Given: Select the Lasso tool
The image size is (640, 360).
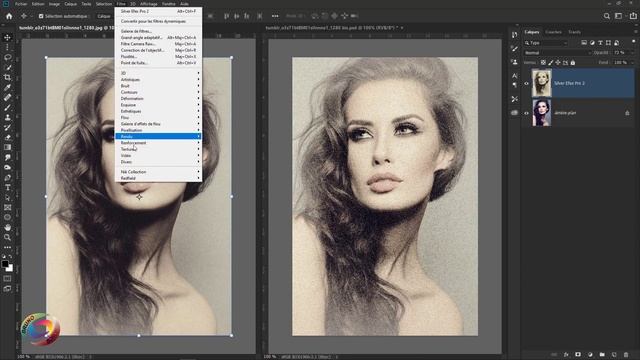Looking at the screenshot, I should point(7,57).
